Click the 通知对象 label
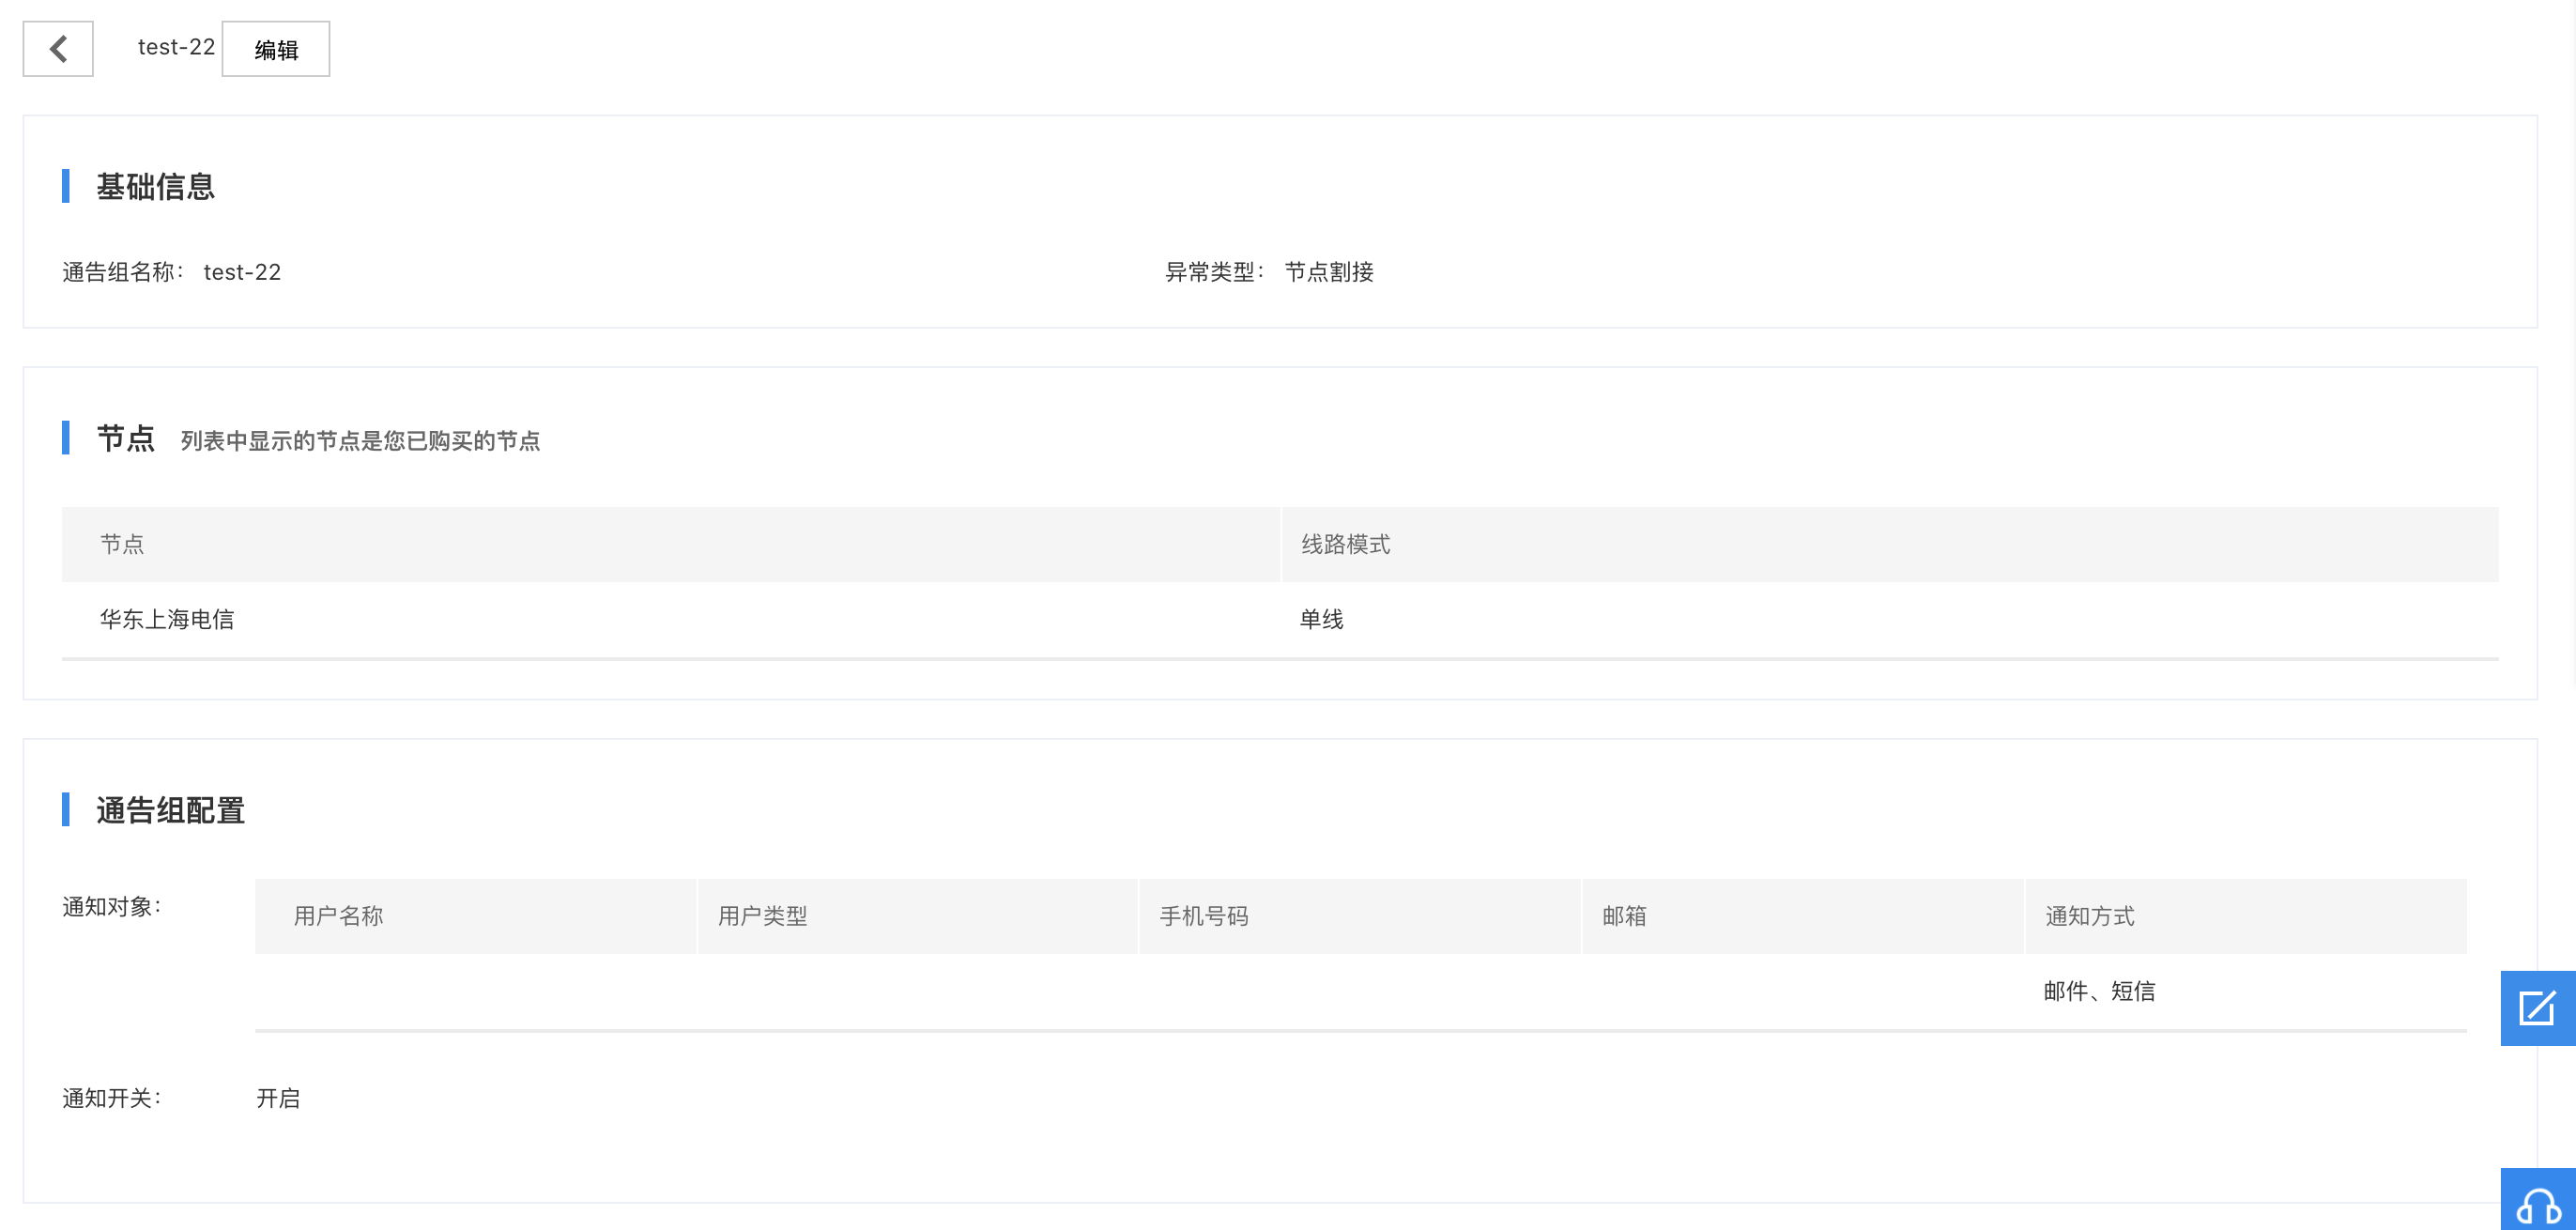The width and height of the screenshot is (2576, 1230). (x=112, y=907)
